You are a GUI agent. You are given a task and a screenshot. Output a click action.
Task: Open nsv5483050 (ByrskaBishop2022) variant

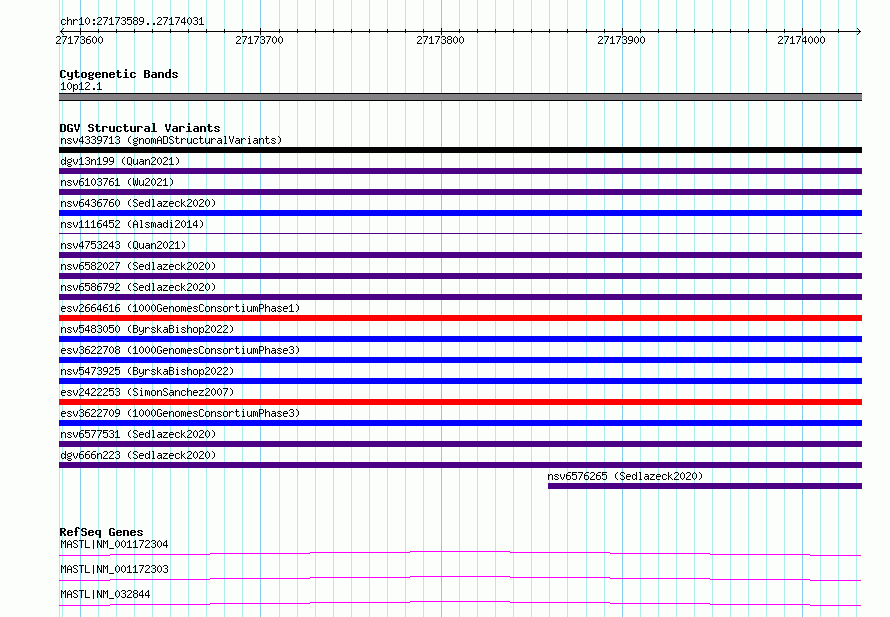[x=147, y=329]
